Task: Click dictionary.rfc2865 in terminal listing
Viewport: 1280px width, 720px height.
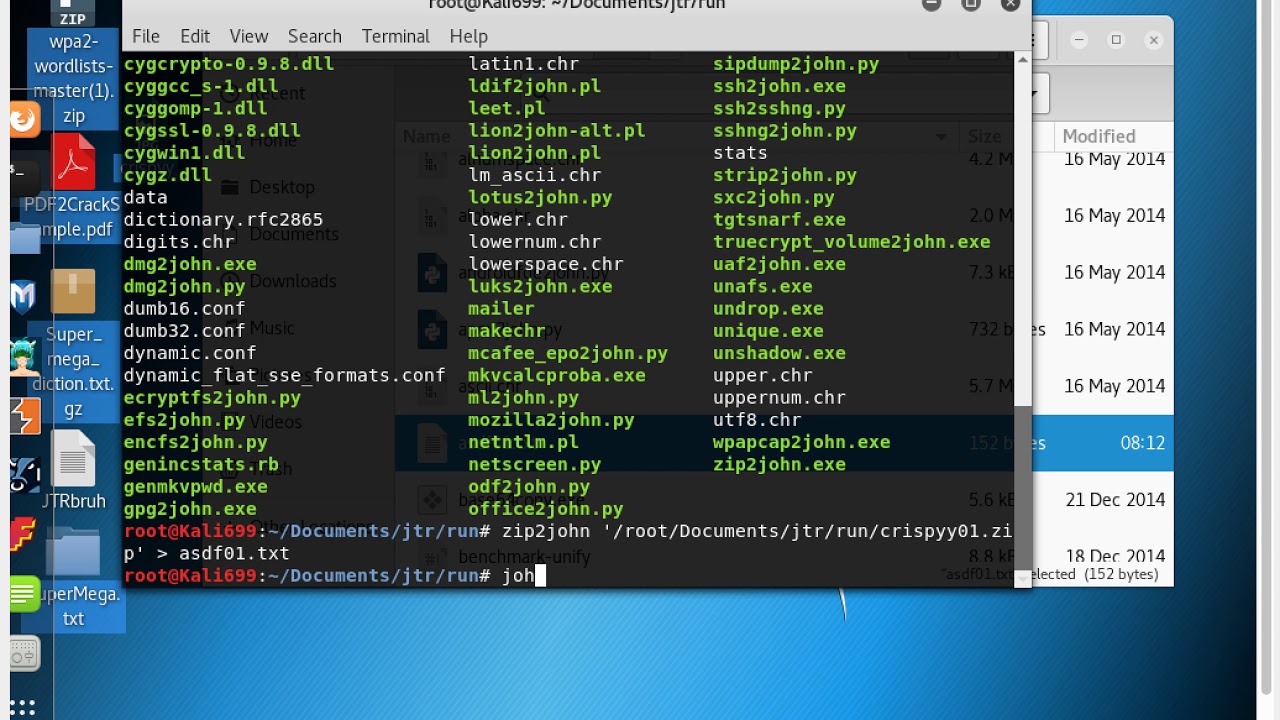Action: pyautogui.click(x=223, y=220)
